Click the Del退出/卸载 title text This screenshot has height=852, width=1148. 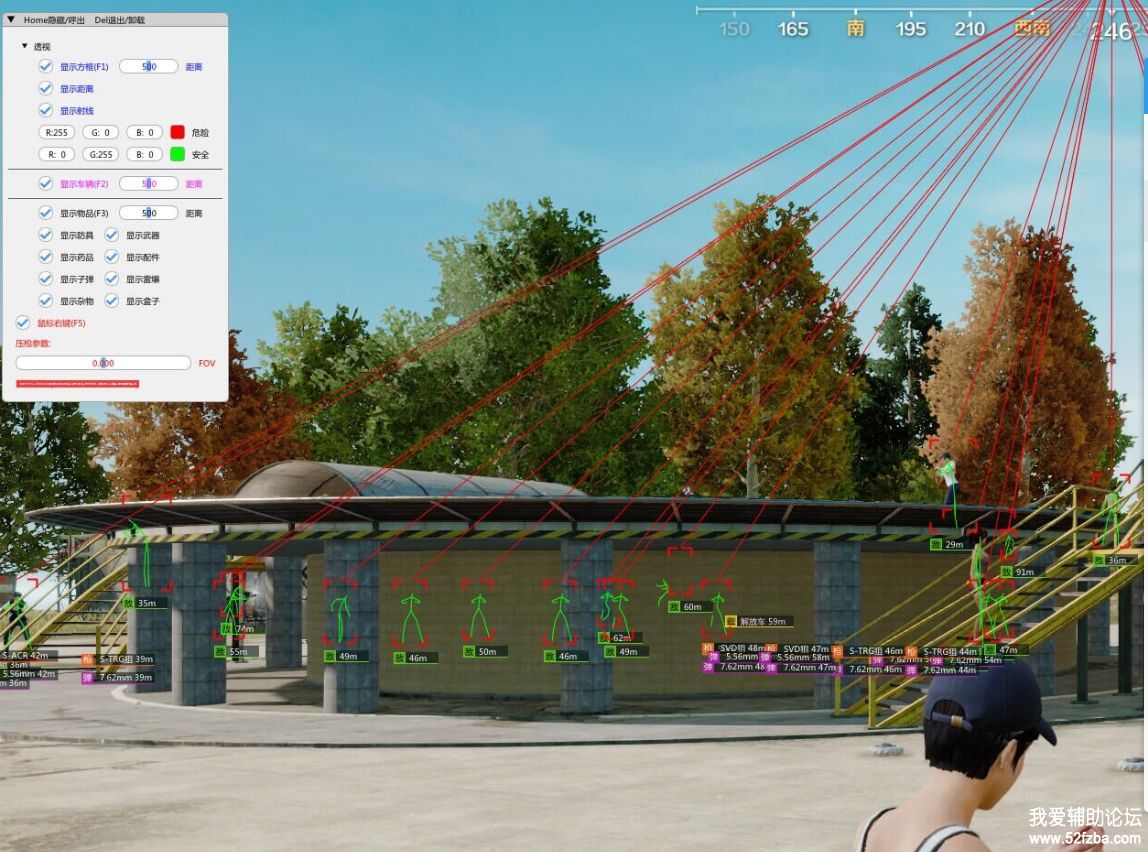(x=119, y=20)
